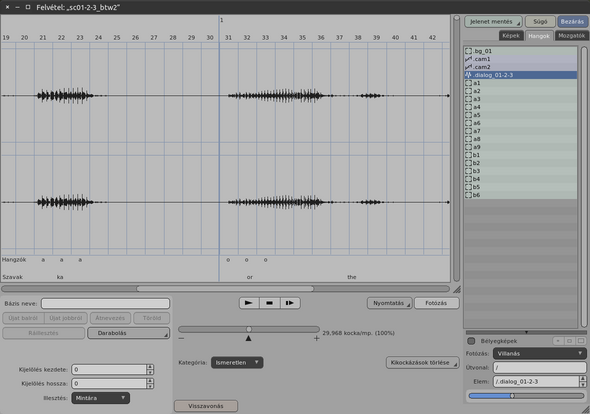Click the Útvonal path input field
The width and height of the screenshot is (590, 414).
pyautogui.click(x=540, y=367)
